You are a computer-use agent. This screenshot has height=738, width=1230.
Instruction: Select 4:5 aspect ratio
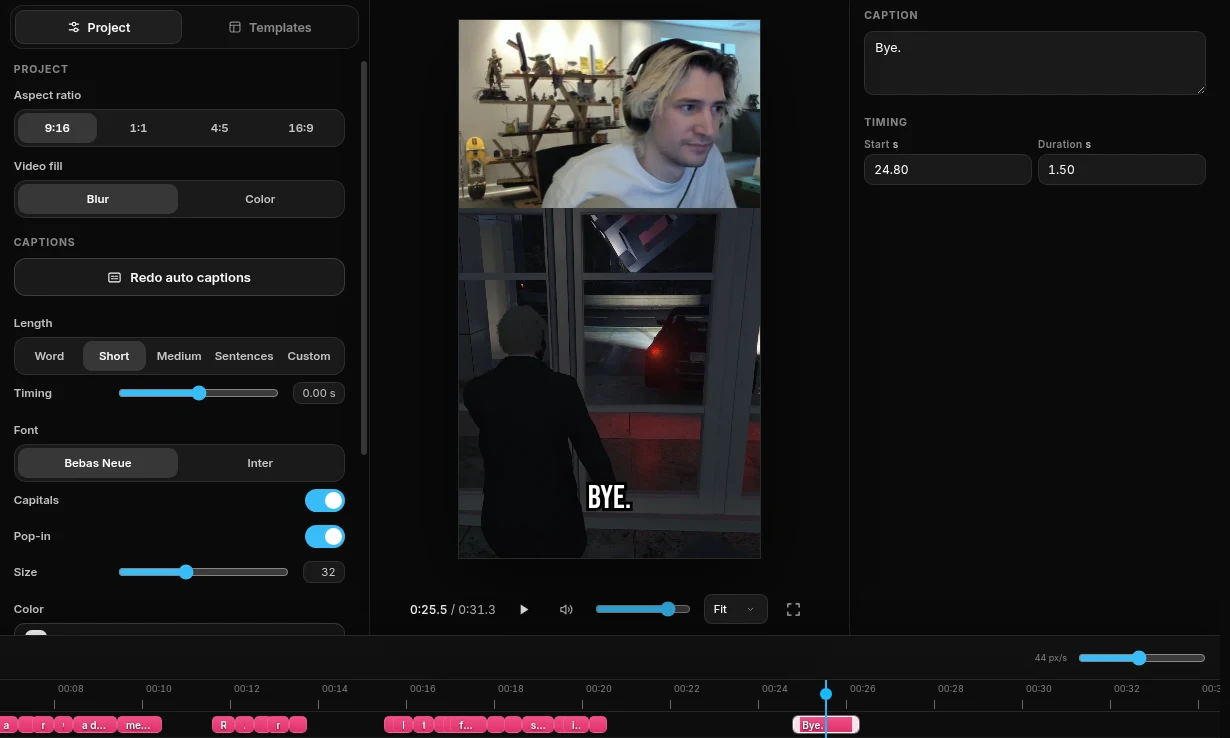[219, 128]
